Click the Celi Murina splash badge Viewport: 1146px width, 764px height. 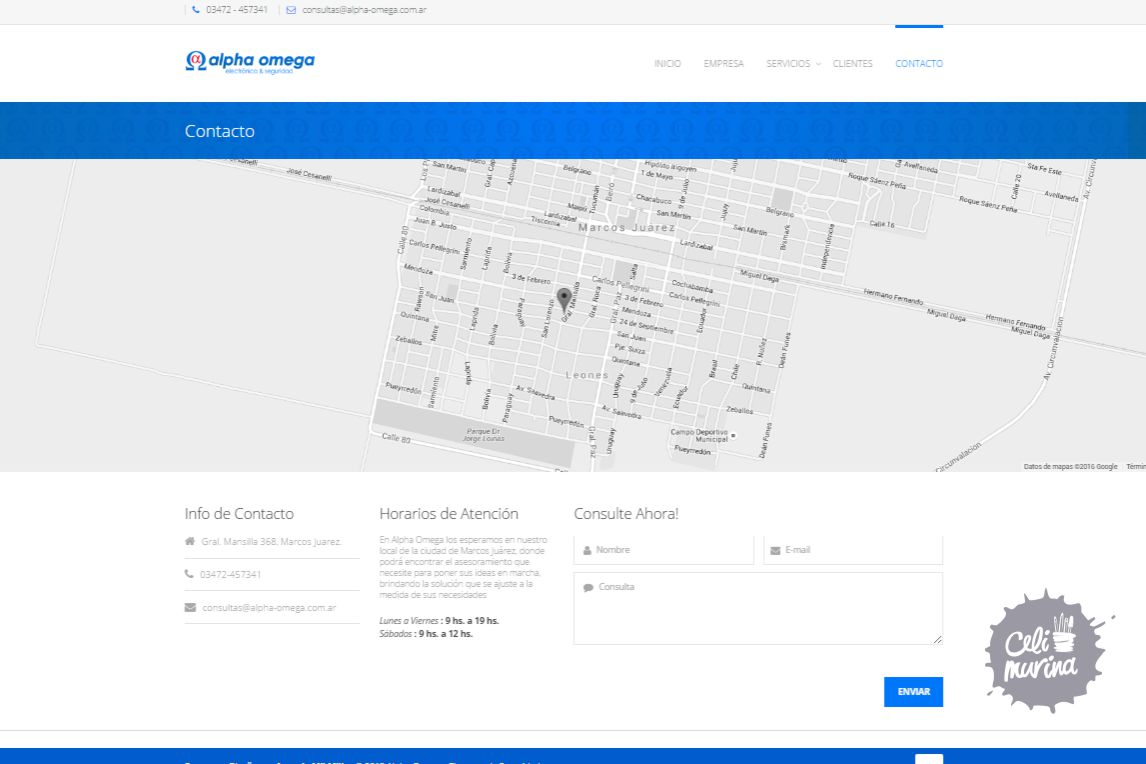[1047, 651]
